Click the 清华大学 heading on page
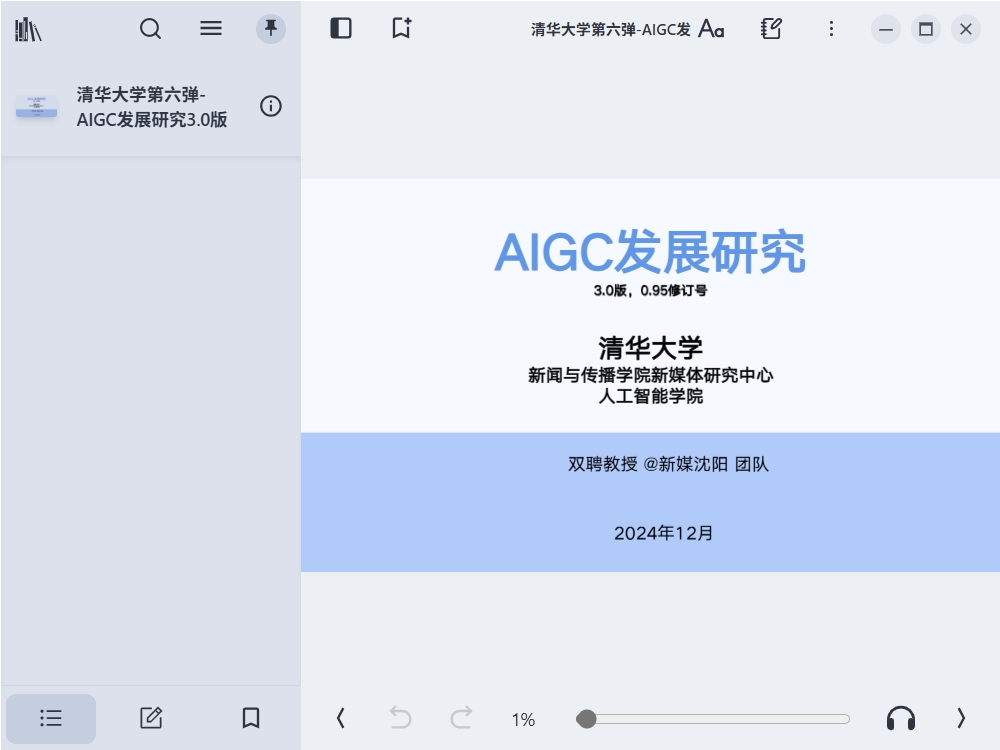 coord(651,348)
